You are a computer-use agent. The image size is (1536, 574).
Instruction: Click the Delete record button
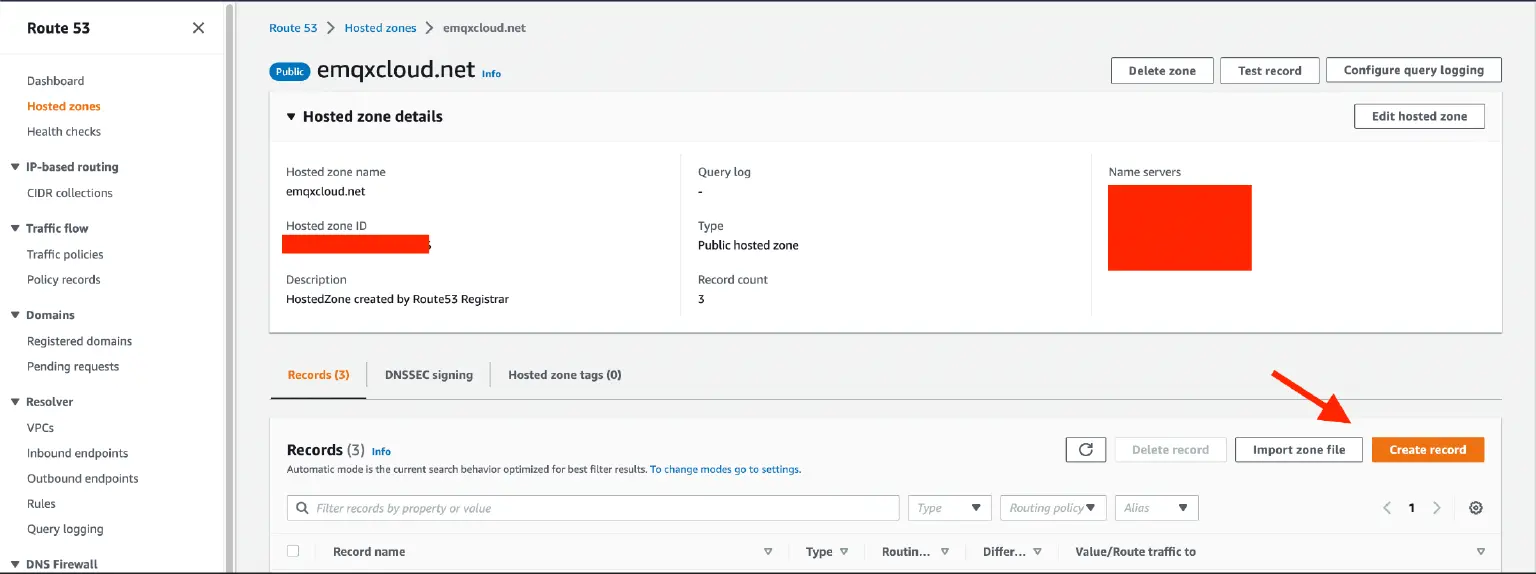pyautogui.click(x=1170, y=450)
